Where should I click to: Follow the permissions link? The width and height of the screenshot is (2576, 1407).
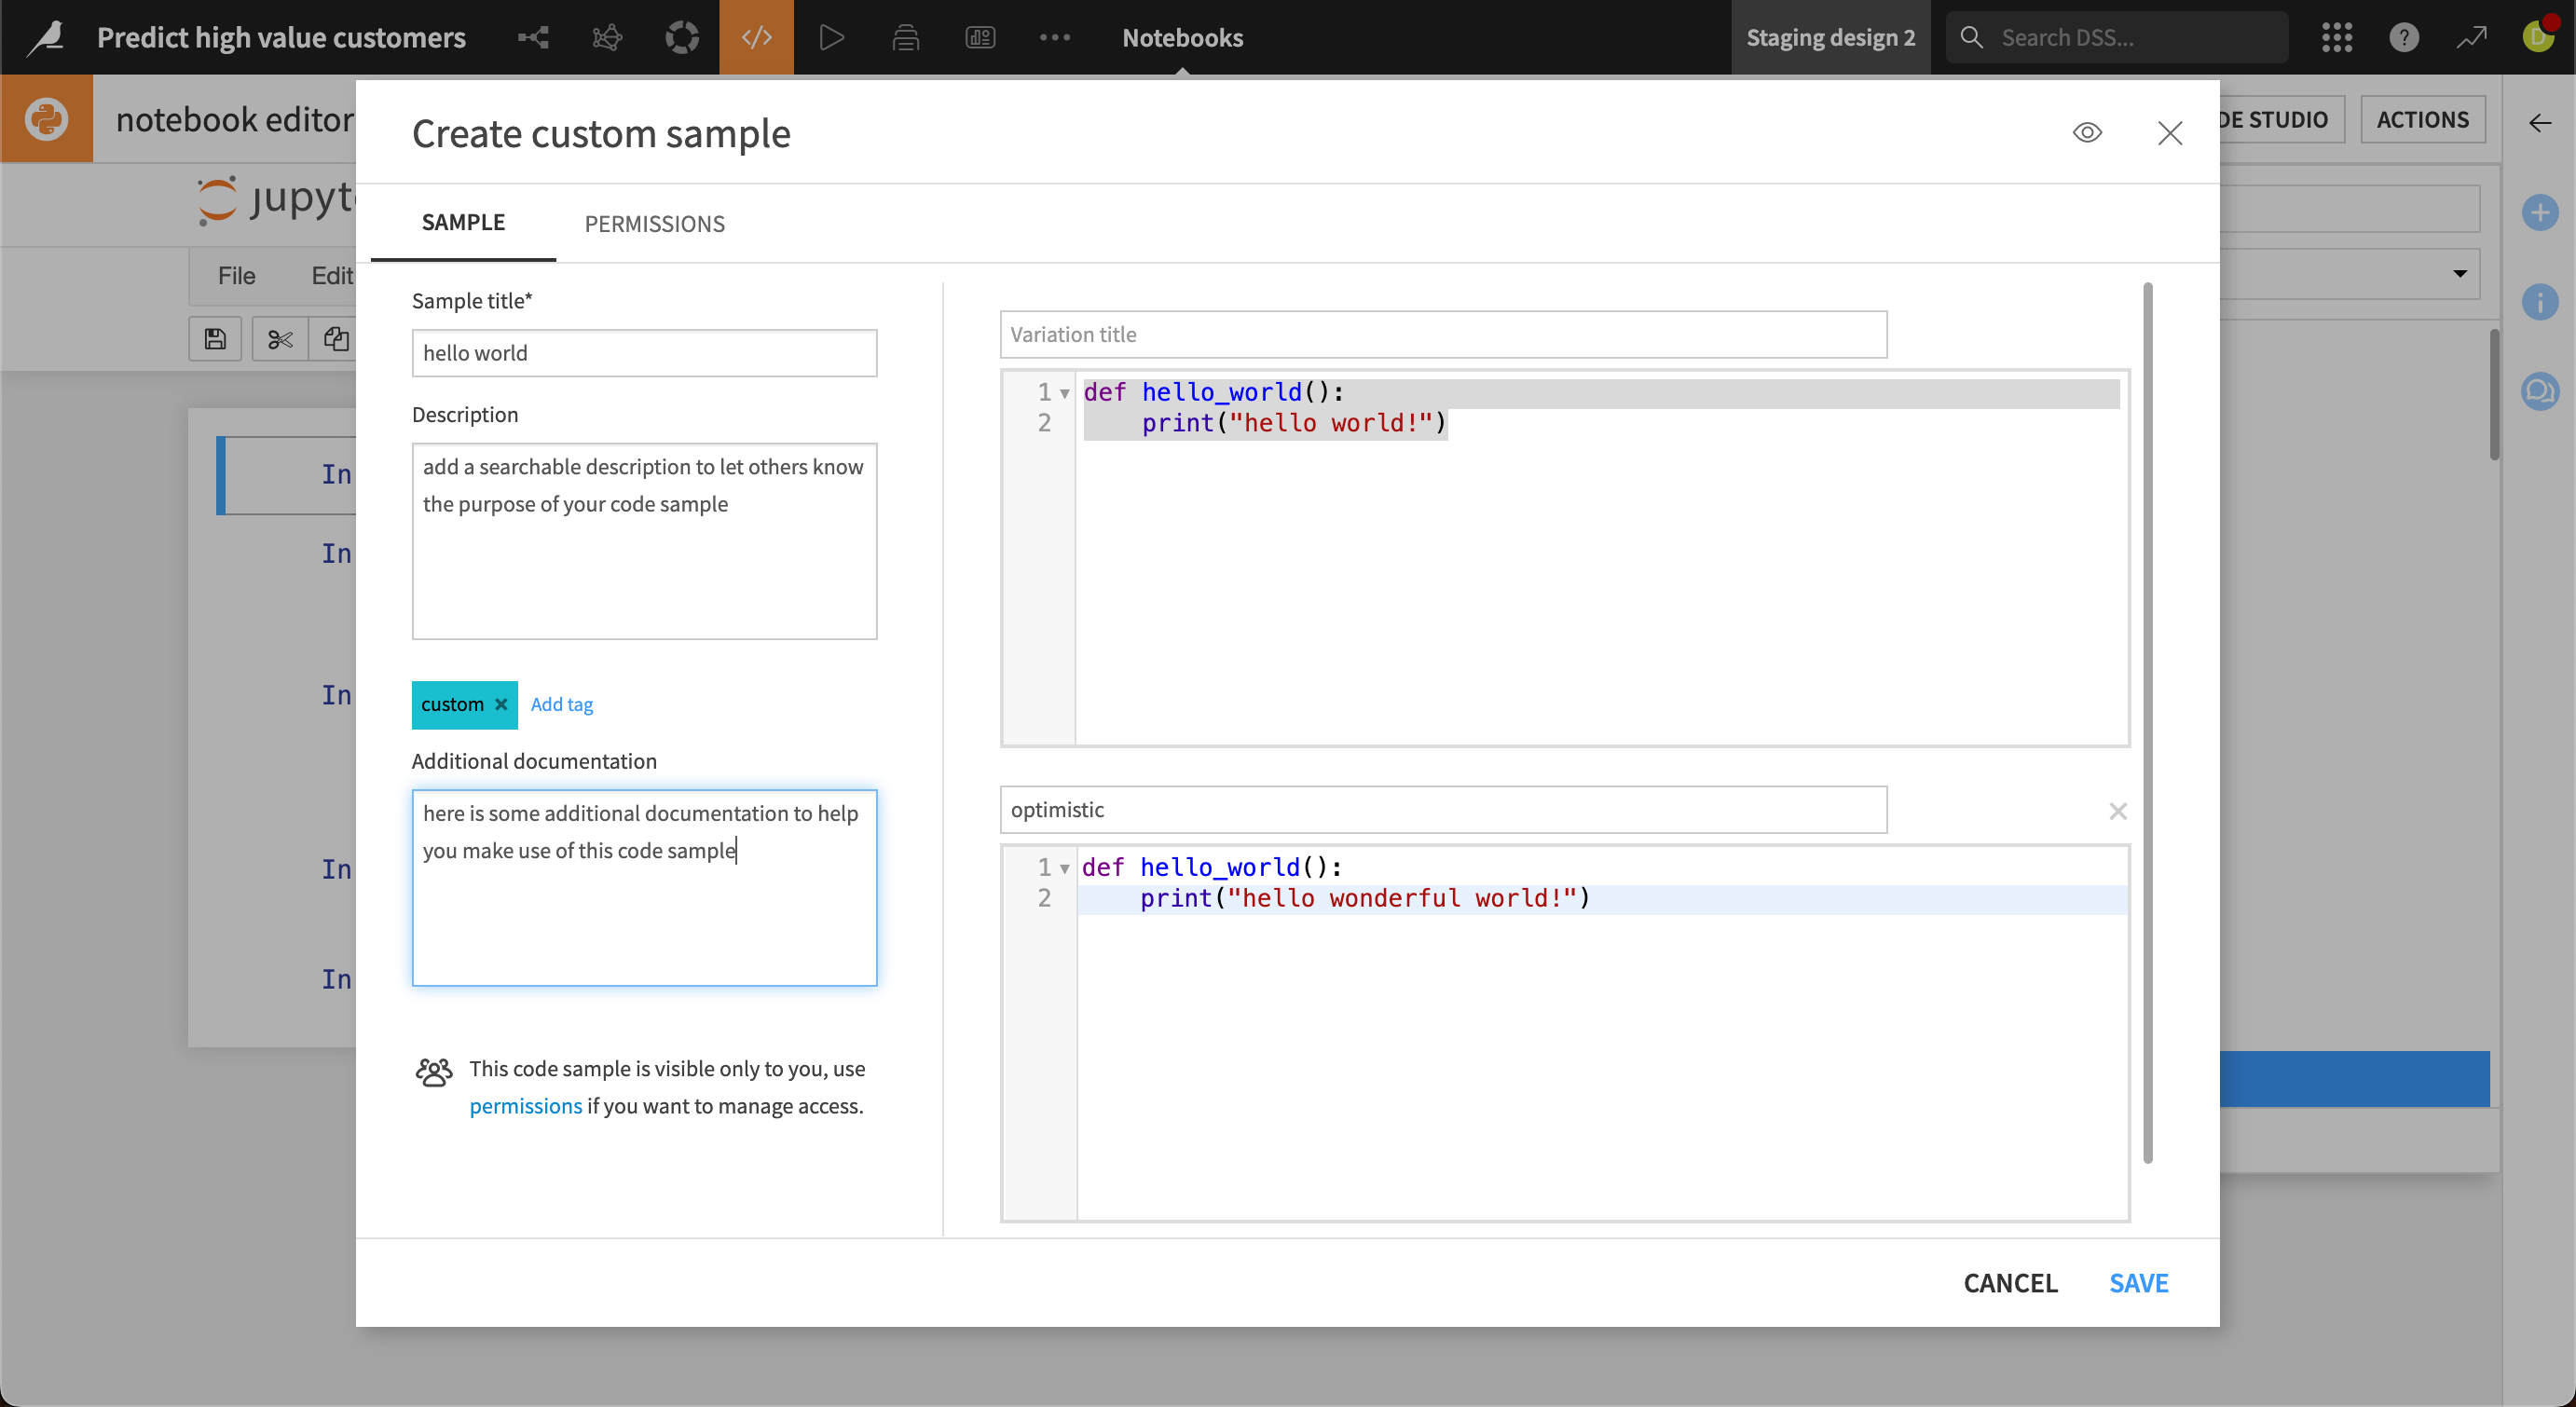coord(525,1106)
